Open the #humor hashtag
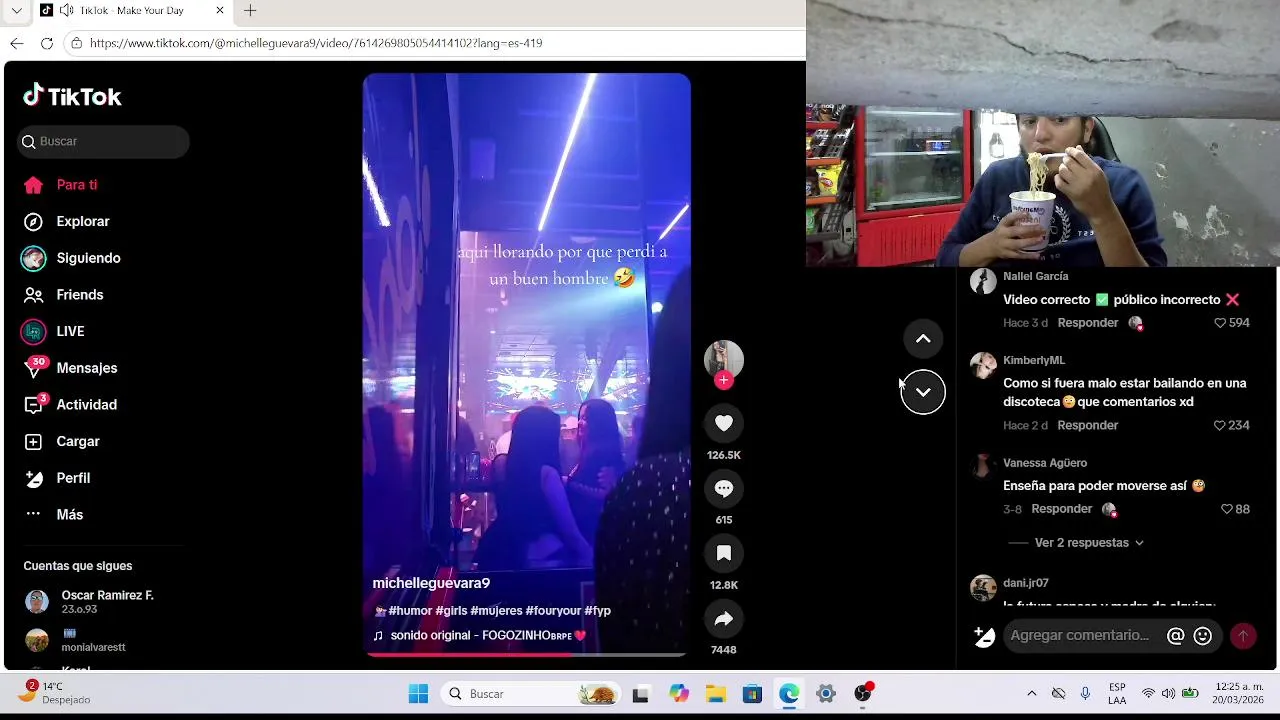Screen dimensions: 1280x720 (x=410, y=610)
